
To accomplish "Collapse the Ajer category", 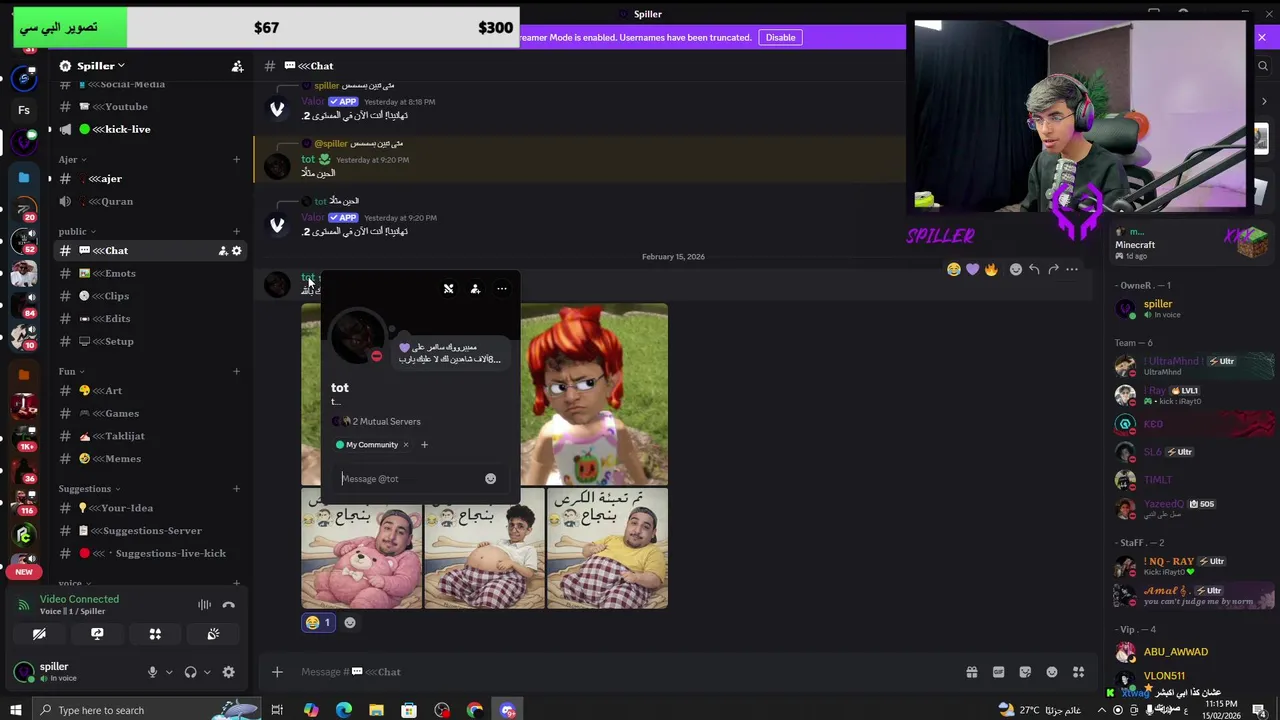I will click(x=72, y=159).
